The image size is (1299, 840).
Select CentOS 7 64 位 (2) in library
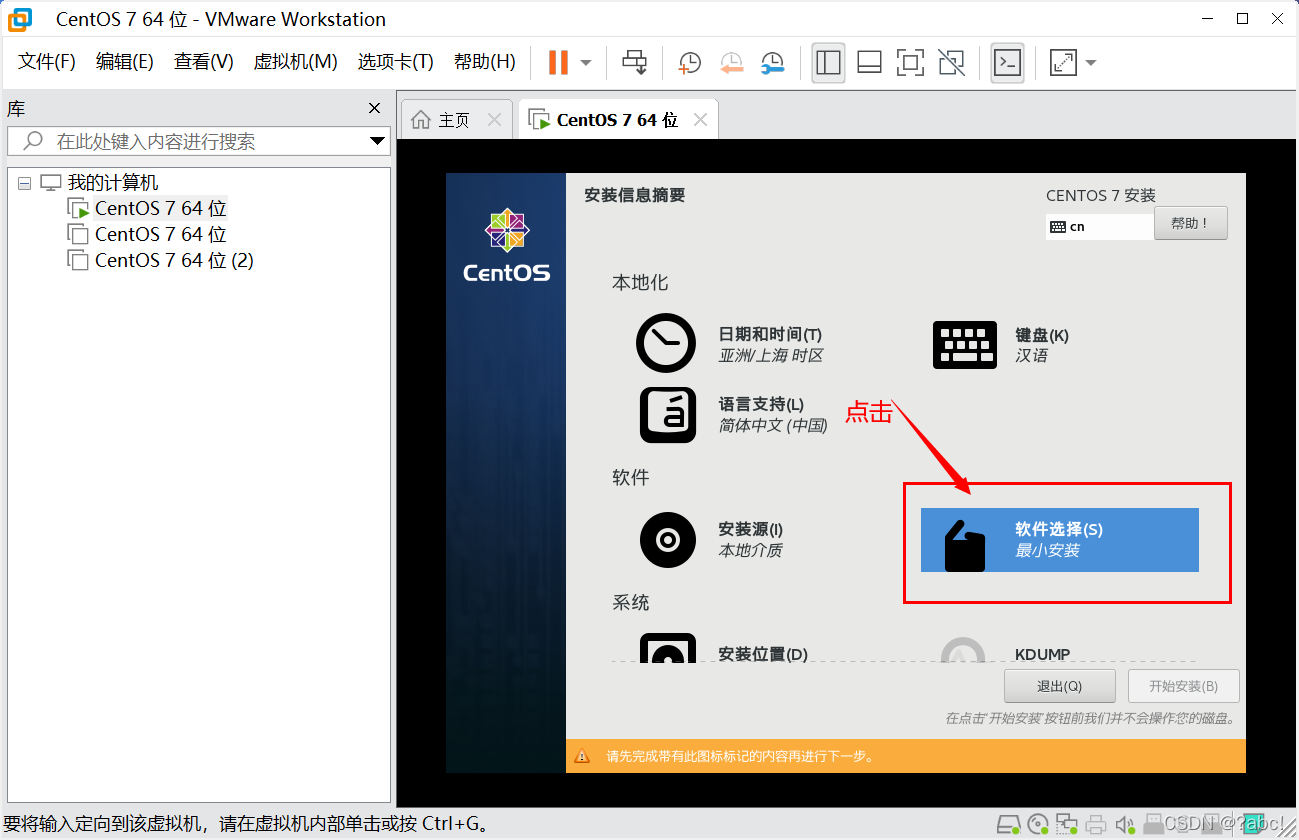tap(174, 261)
